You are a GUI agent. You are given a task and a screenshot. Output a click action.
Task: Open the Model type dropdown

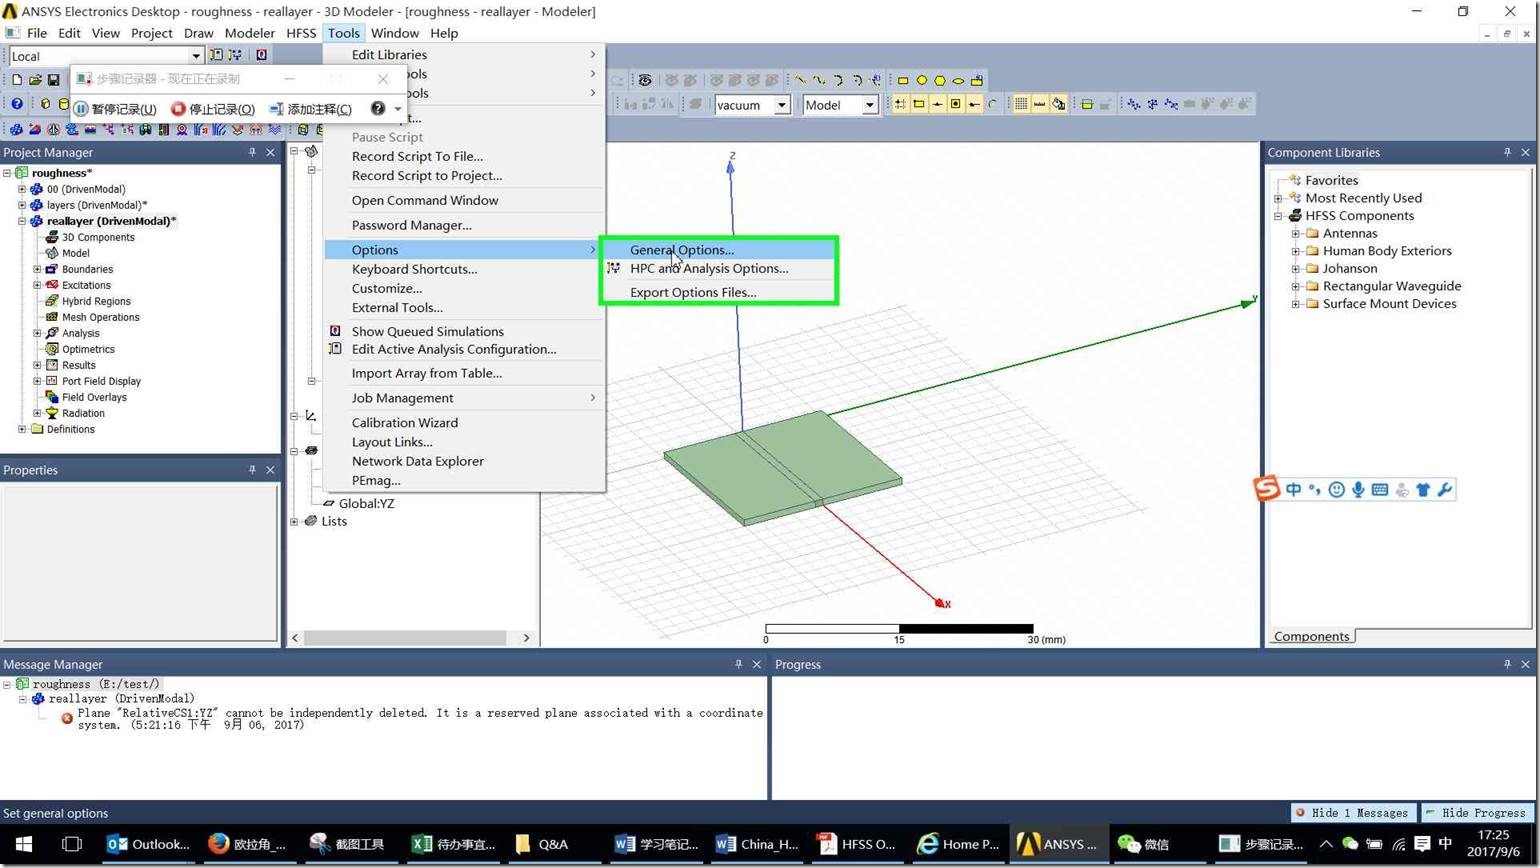[869, 105]
